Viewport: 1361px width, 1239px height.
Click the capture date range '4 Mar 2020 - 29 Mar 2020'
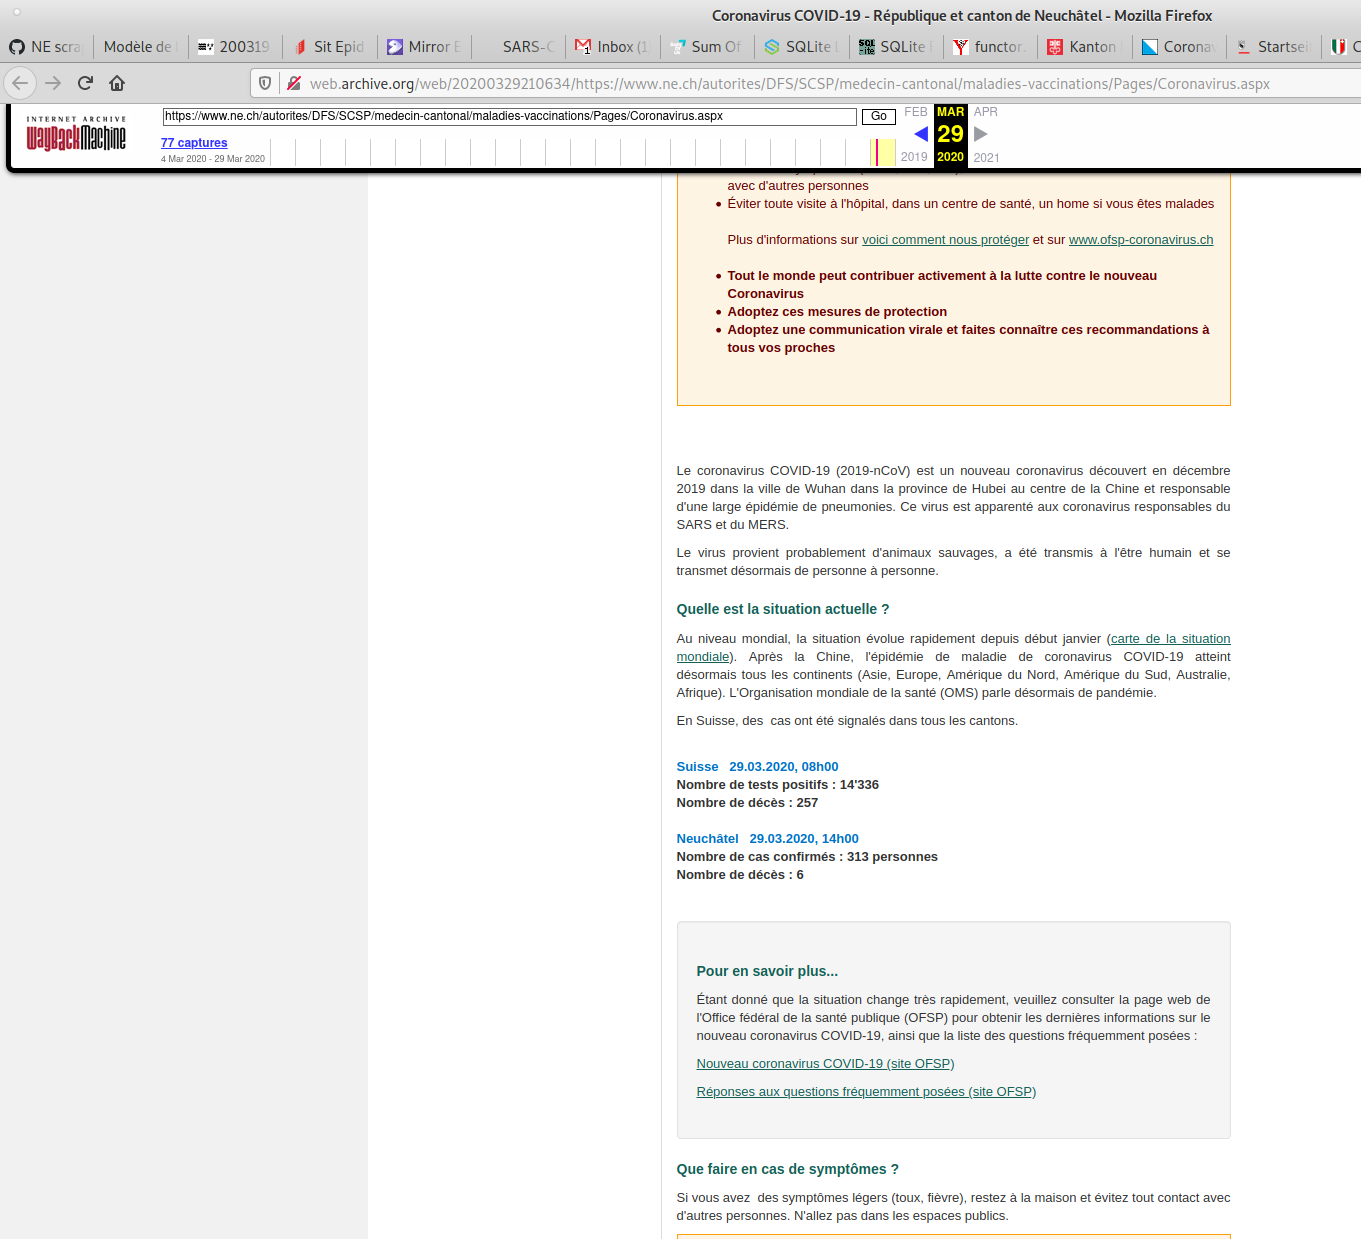(x=213, y=159)
